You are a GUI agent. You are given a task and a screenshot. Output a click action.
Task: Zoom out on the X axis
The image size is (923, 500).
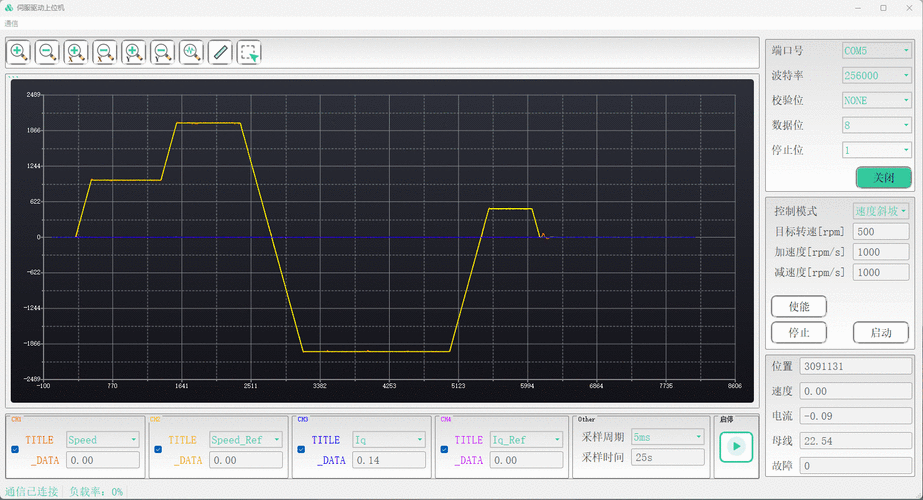click(x=105, y=52)
